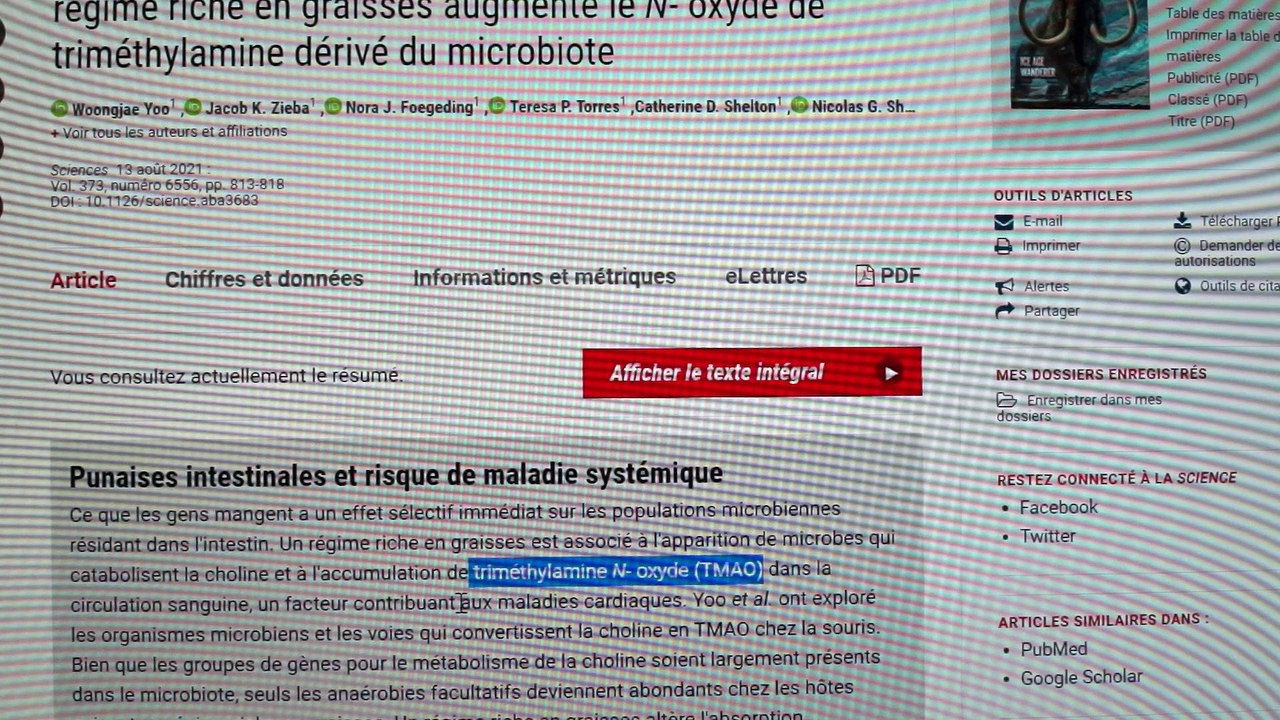Open author Catherine D. Shelton link

pos(705,106)
